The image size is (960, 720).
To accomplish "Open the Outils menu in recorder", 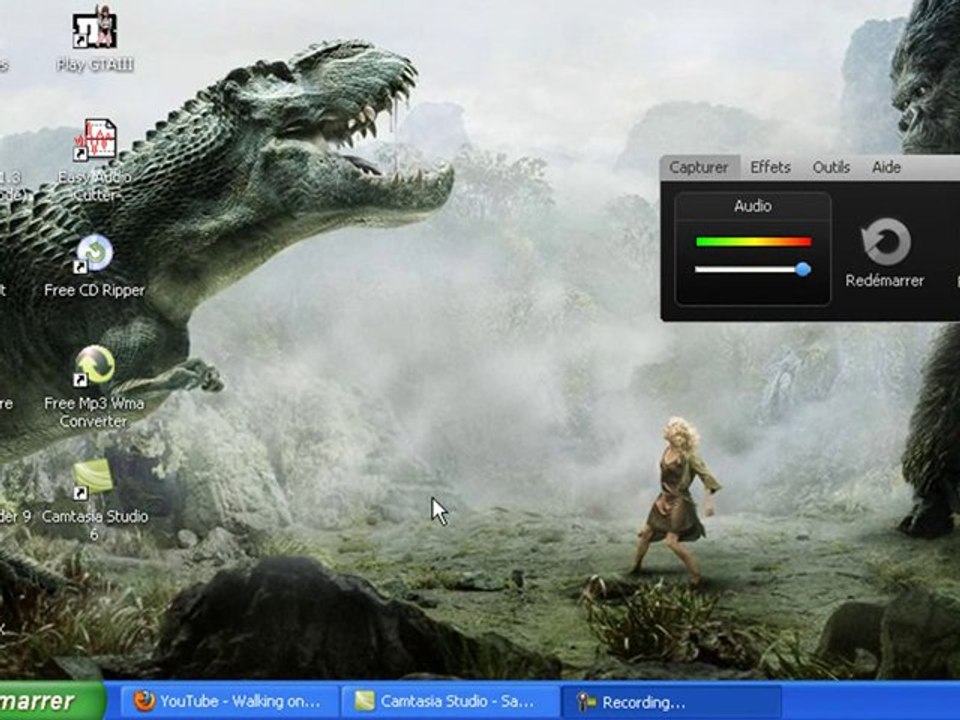I will click(x=831, y=167).
